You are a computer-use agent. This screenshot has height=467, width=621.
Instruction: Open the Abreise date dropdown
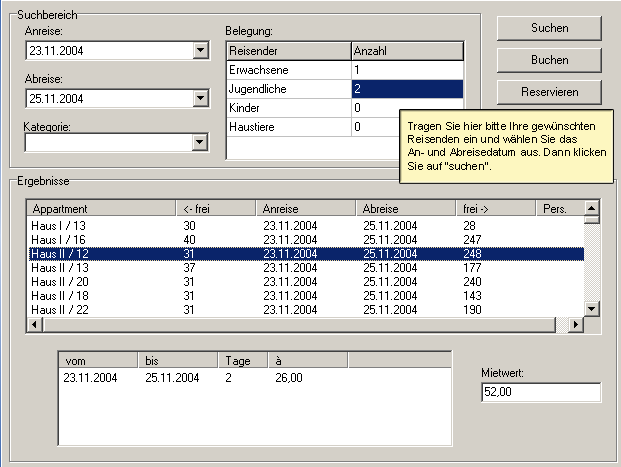(200, 98)
